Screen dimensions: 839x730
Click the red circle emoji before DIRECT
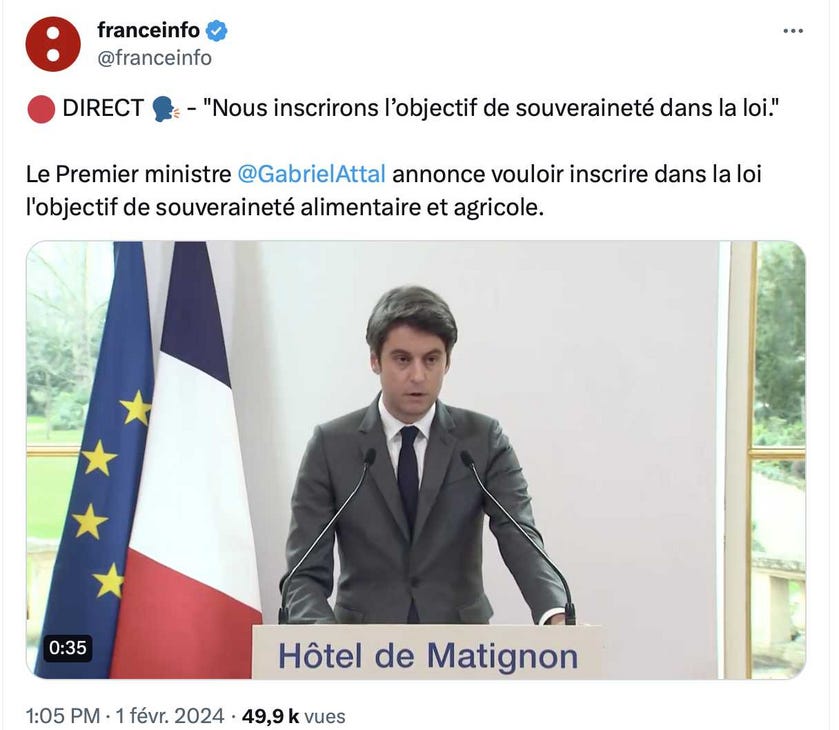(x=41, y=109)
